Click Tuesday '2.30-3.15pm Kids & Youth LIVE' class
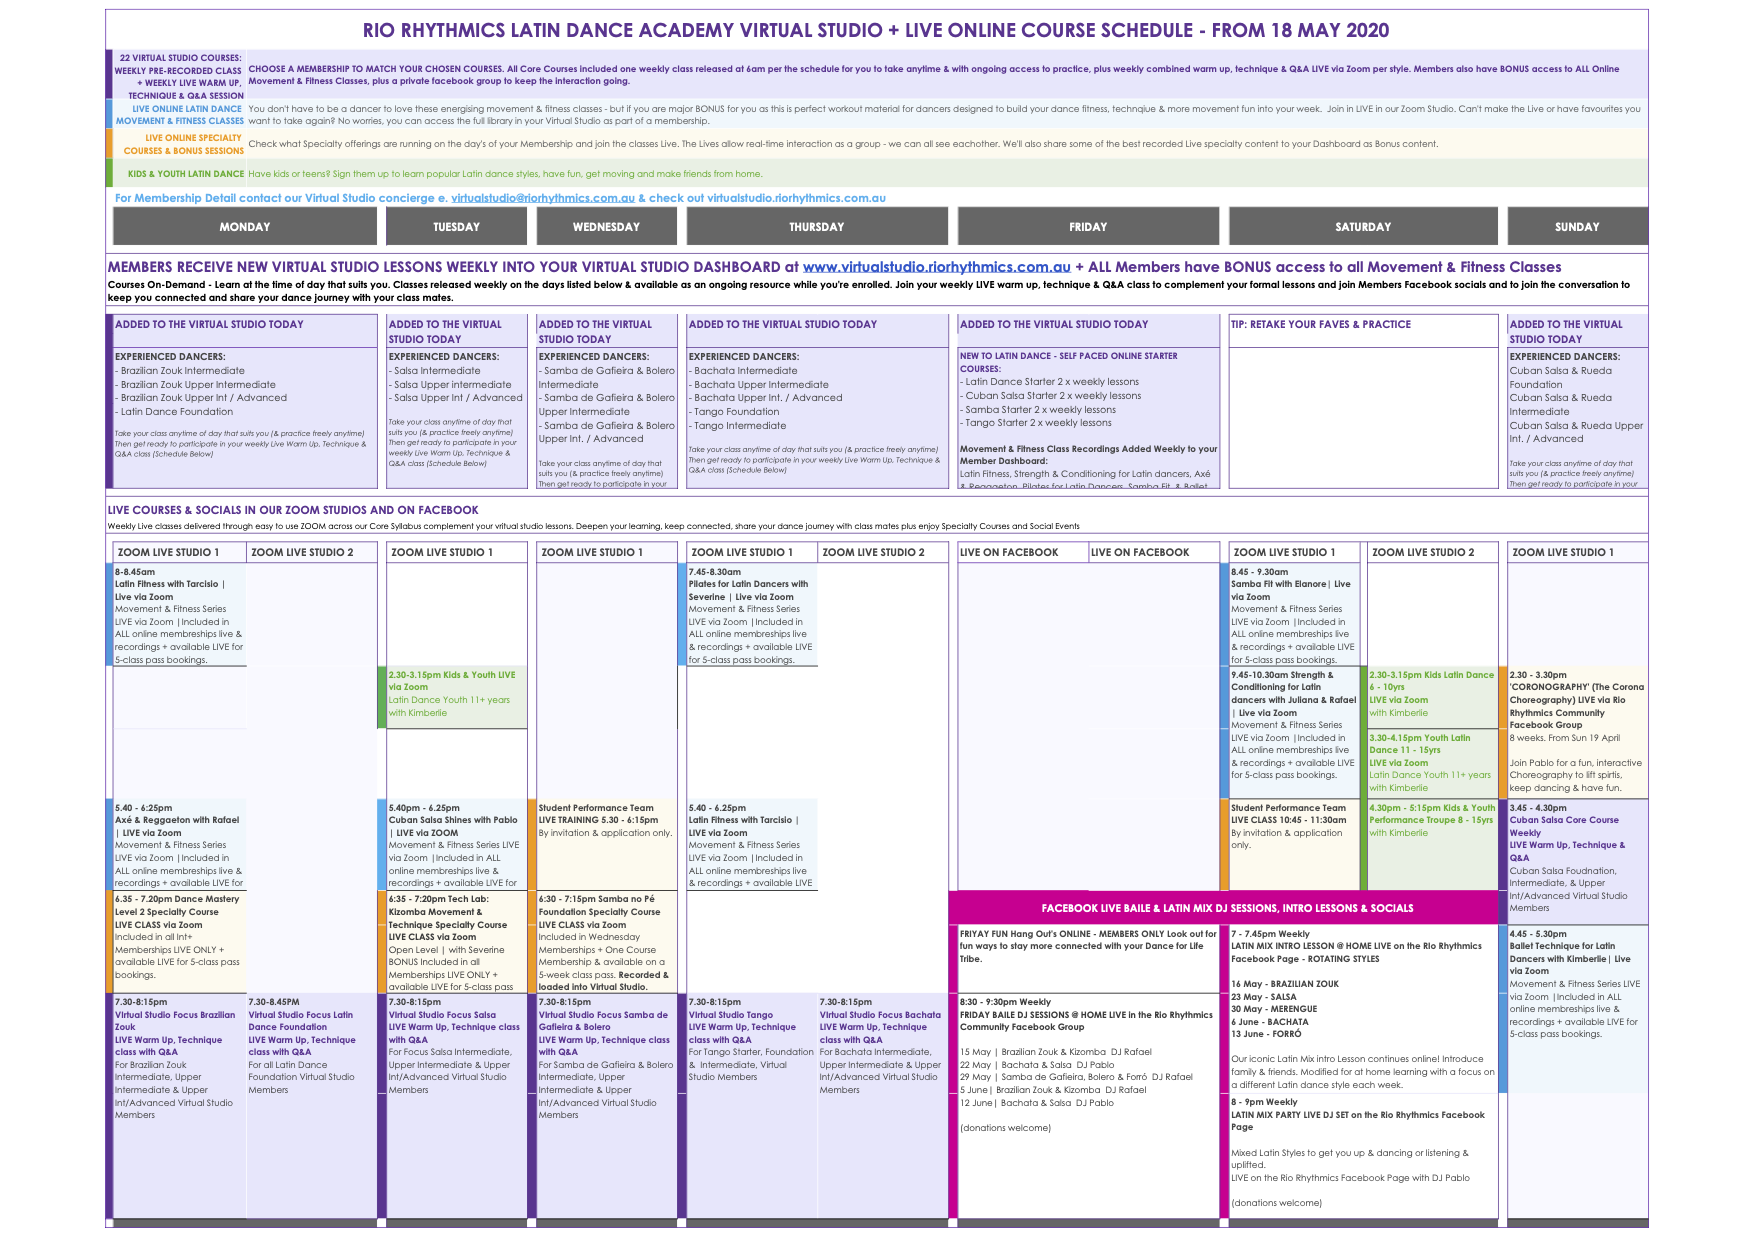 [x=457, y=698]
